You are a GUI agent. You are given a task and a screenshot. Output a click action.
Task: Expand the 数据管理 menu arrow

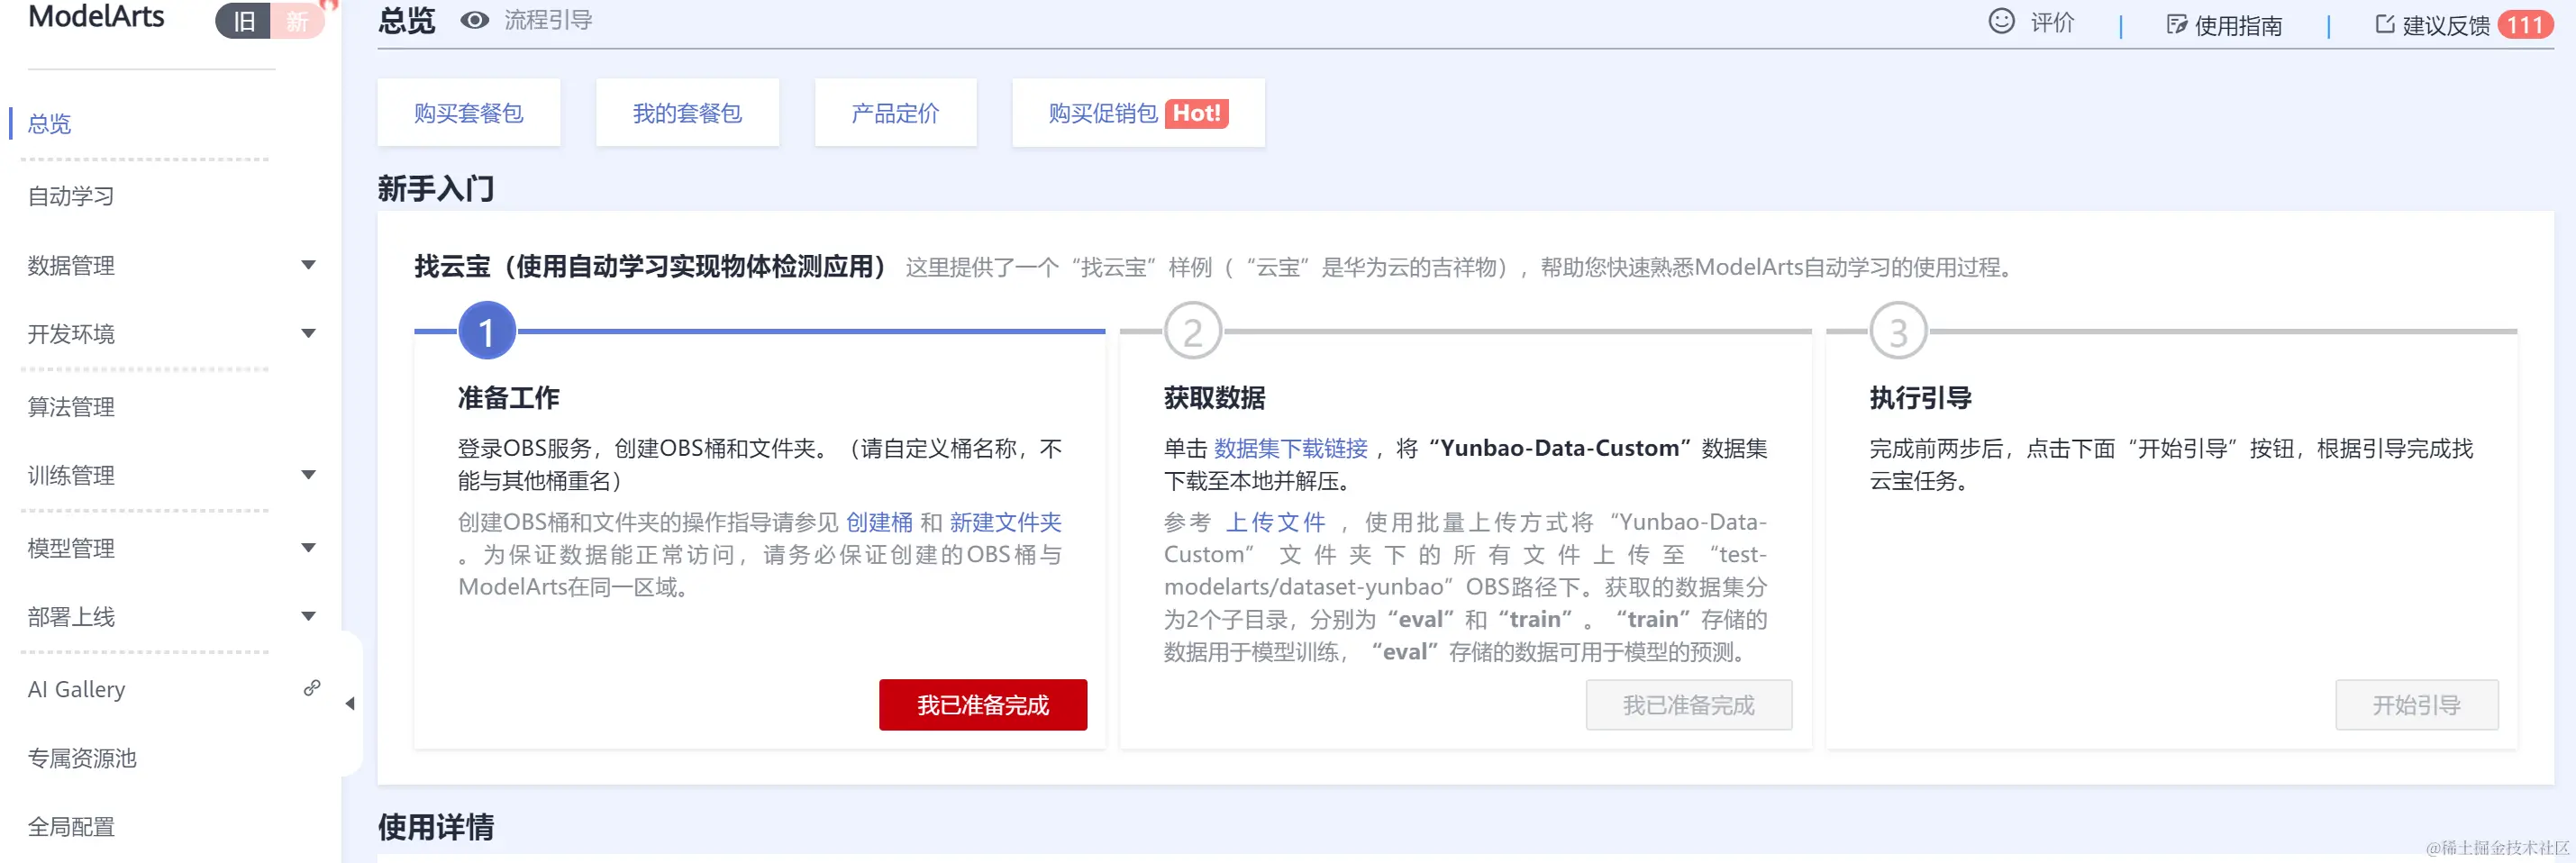click(309, 265)
